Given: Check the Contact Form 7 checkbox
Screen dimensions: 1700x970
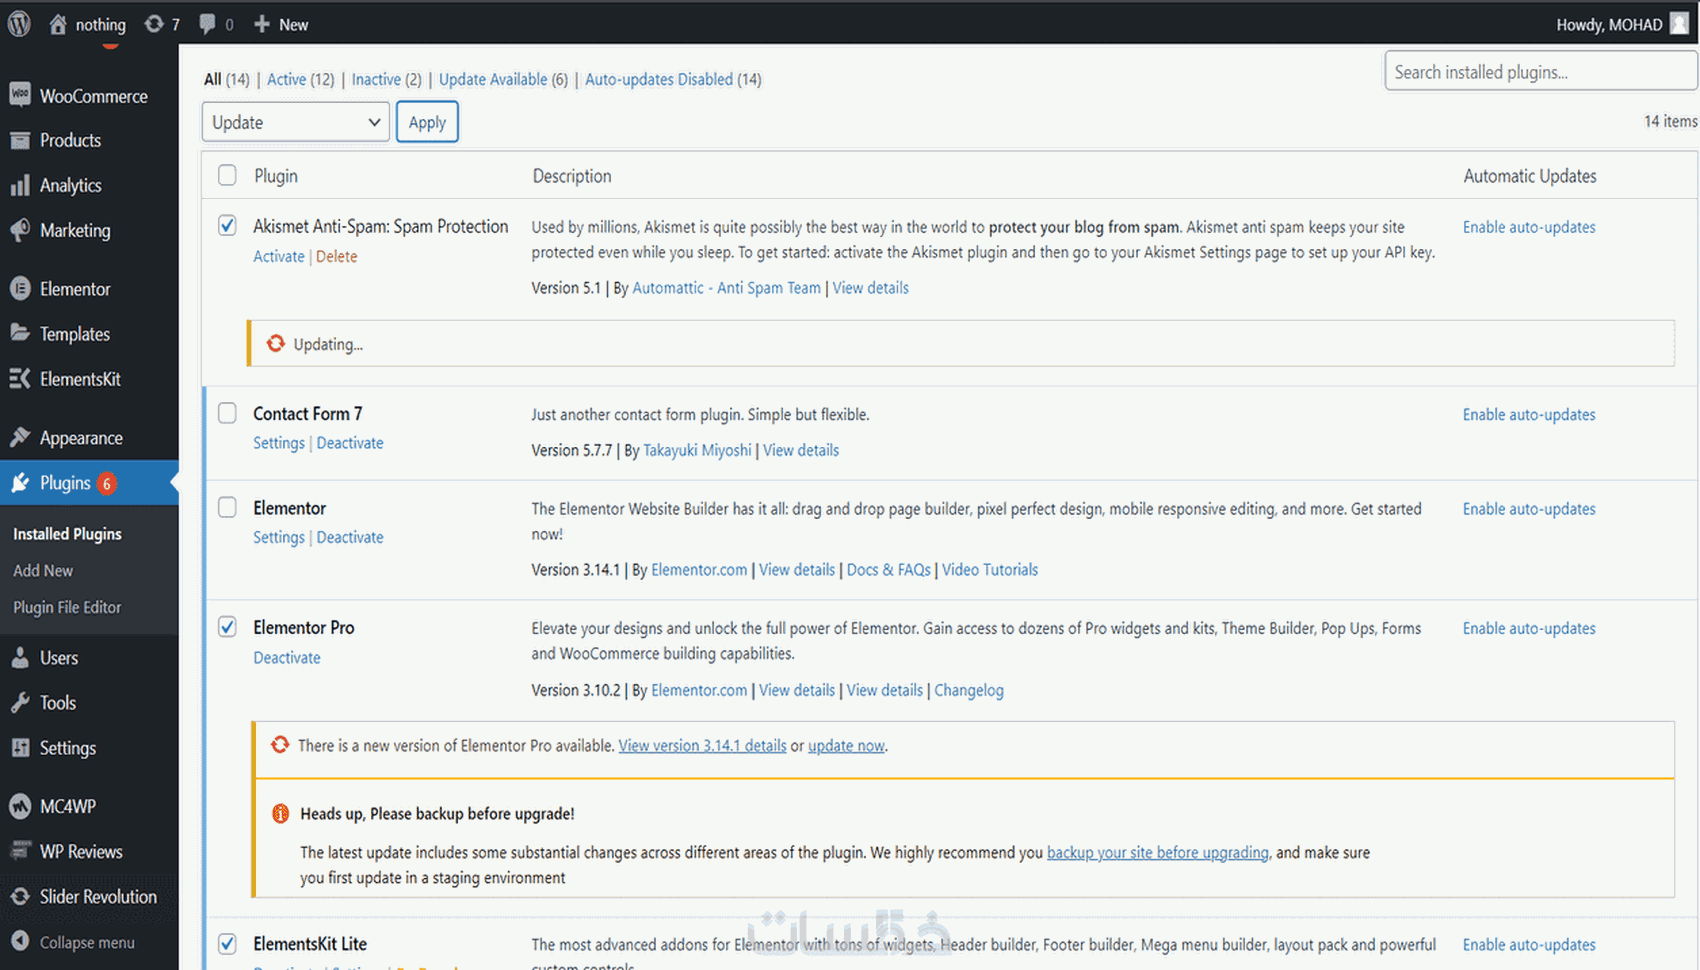Looking at the screenshot, I should [228, 413].
